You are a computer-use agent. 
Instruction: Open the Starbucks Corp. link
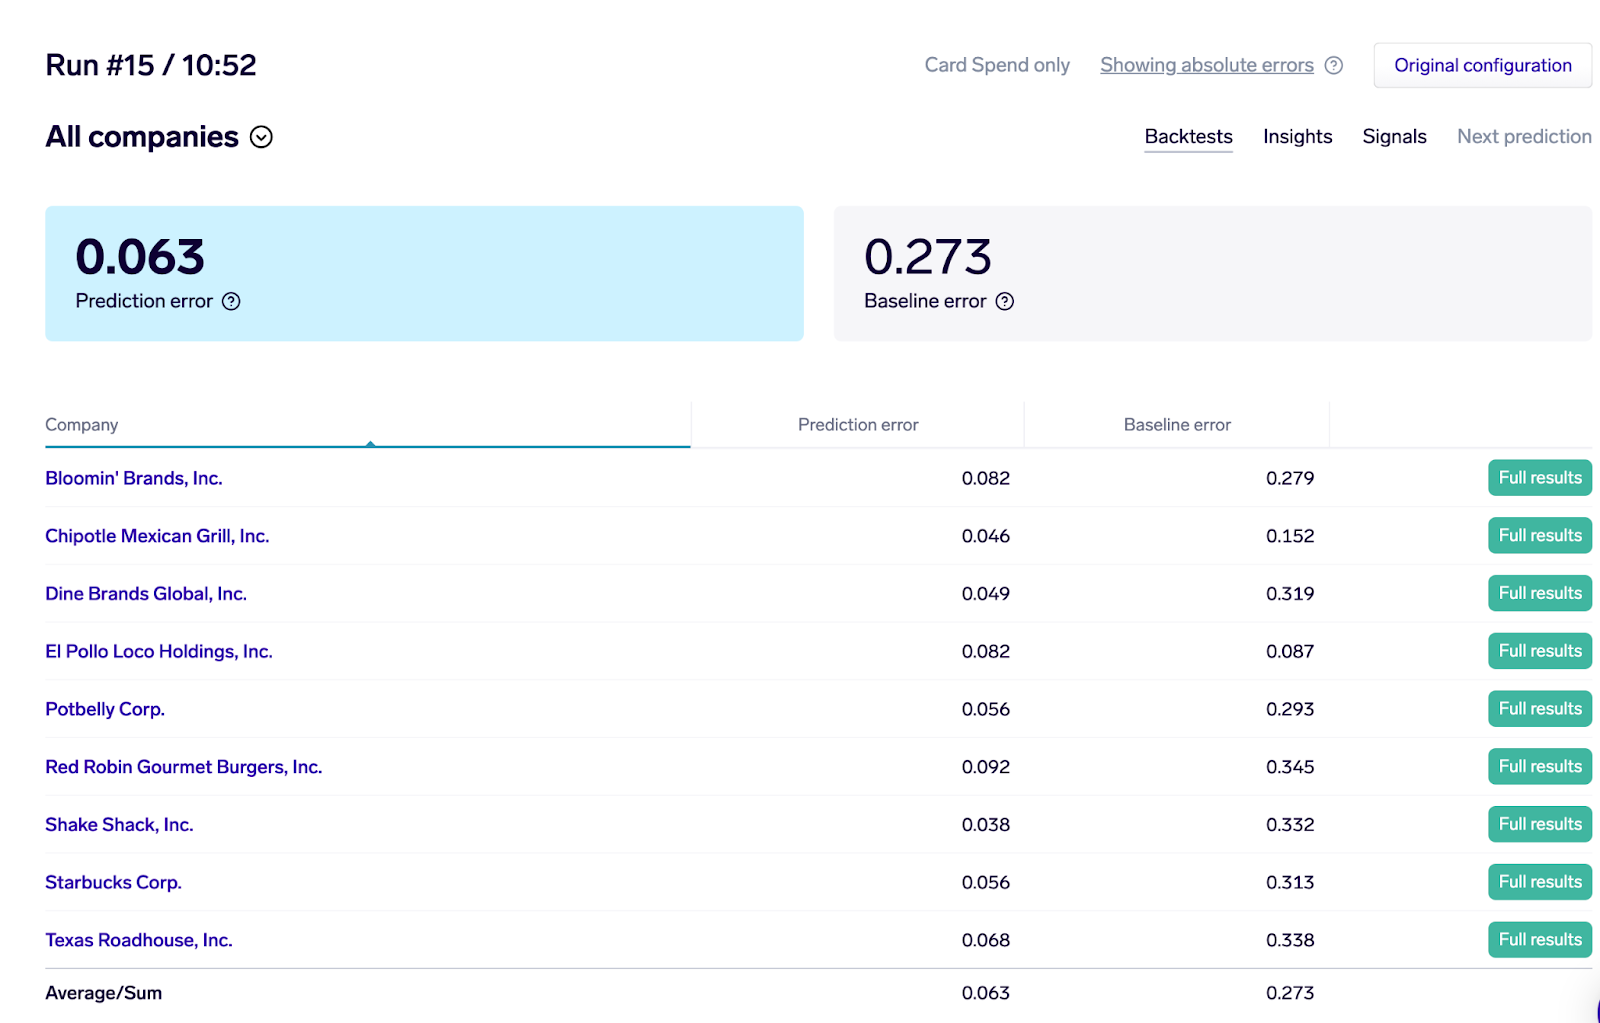pos(113,882)
